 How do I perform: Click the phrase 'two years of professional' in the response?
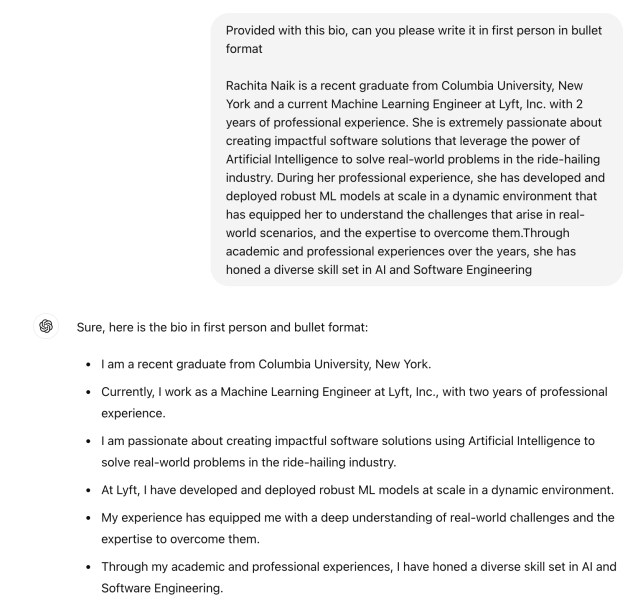pyautogui.click(x=545, y=390)
